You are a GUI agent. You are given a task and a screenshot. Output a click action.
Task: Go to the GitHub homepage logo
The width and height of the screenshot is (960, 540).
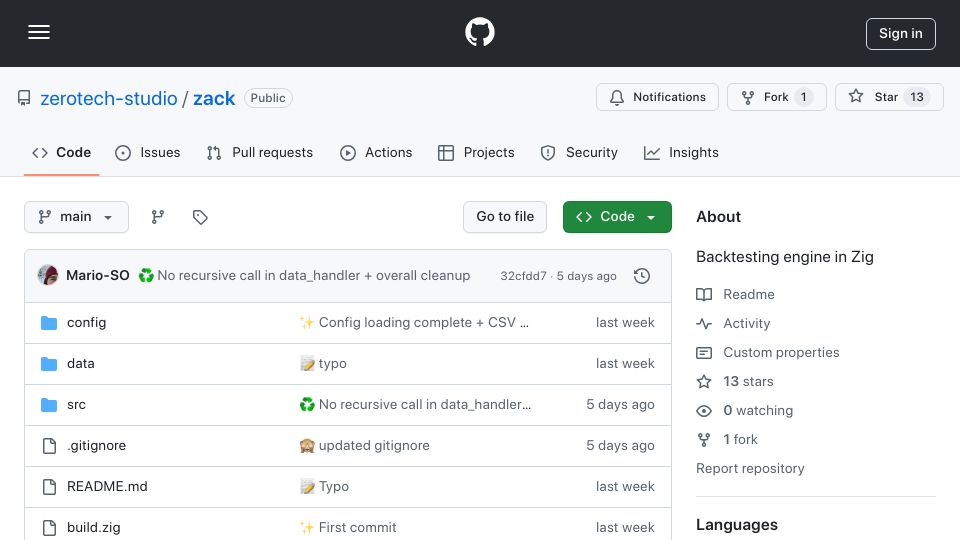479,32
